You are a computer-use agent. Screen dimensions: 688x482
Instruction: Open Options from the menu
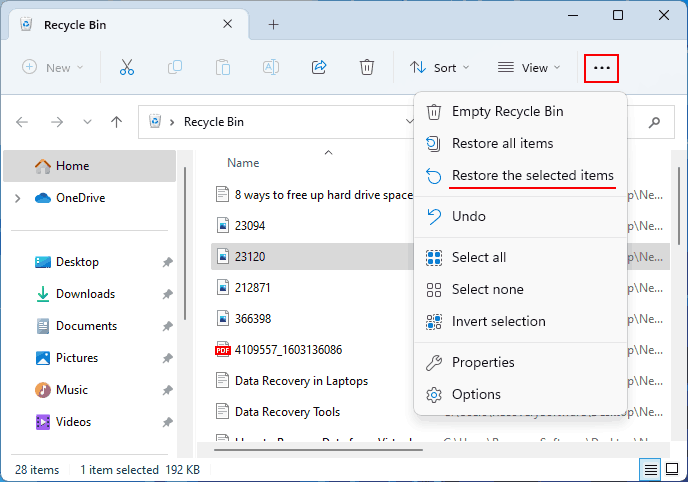point(520,394)
